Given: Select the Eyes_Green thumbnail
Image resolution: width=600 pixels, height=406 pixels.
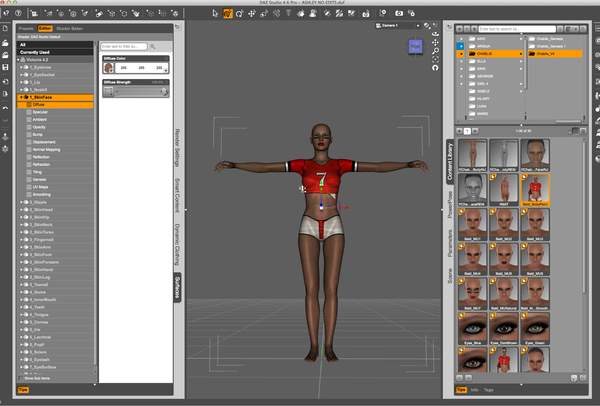Looking at the screenshot, I should click(x=535, y=328).
